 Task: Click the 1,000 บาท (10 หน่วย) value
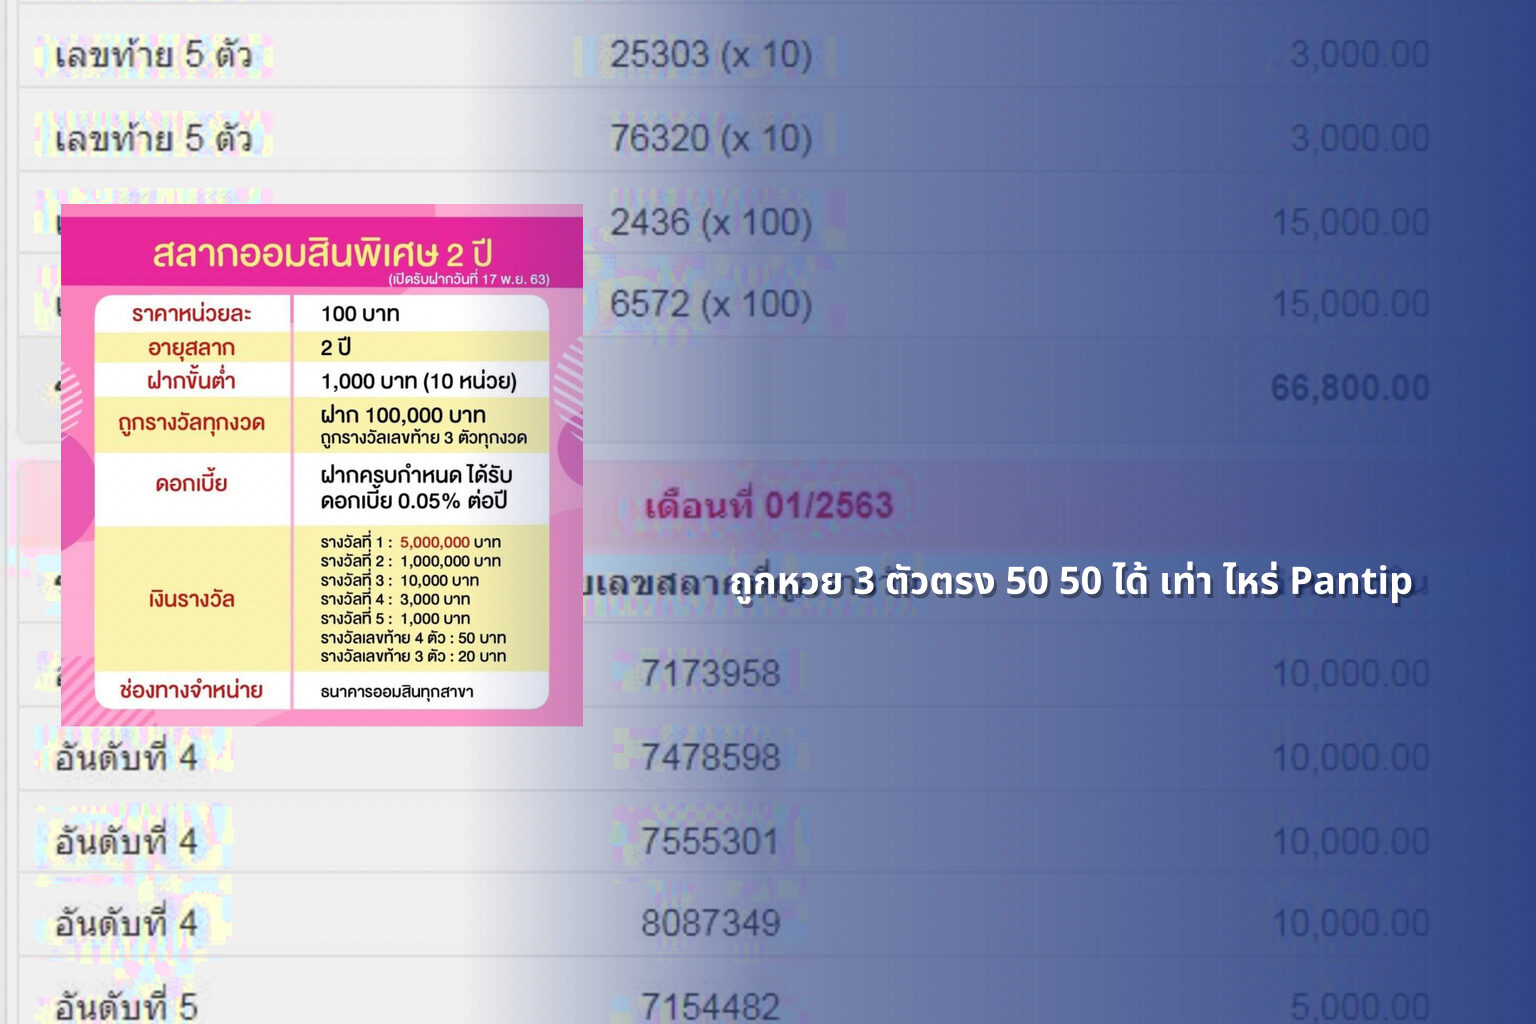419,381
